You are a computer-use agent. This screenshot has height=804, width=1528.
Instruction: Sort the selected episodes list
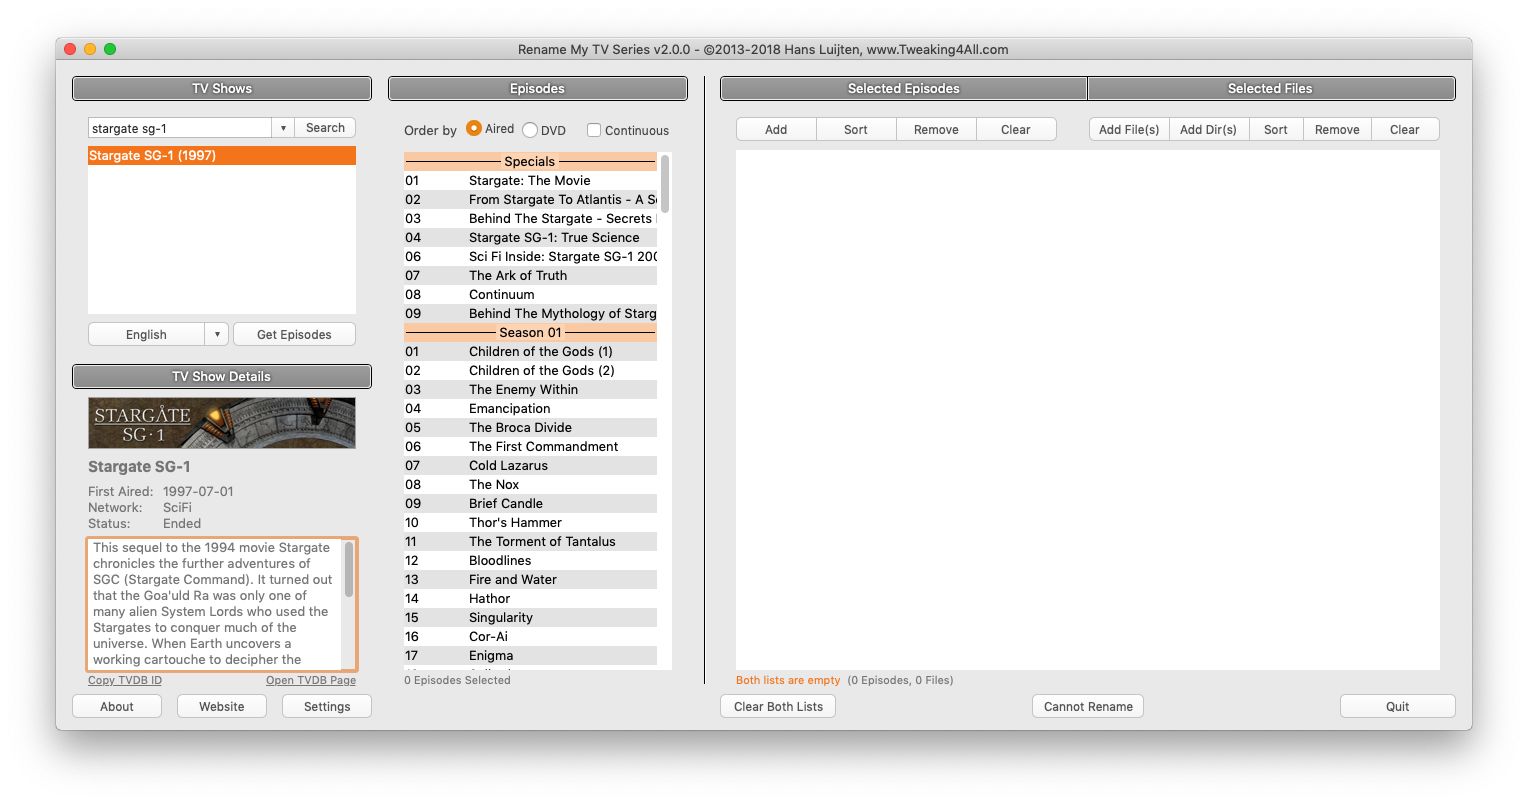pos(856,130)
